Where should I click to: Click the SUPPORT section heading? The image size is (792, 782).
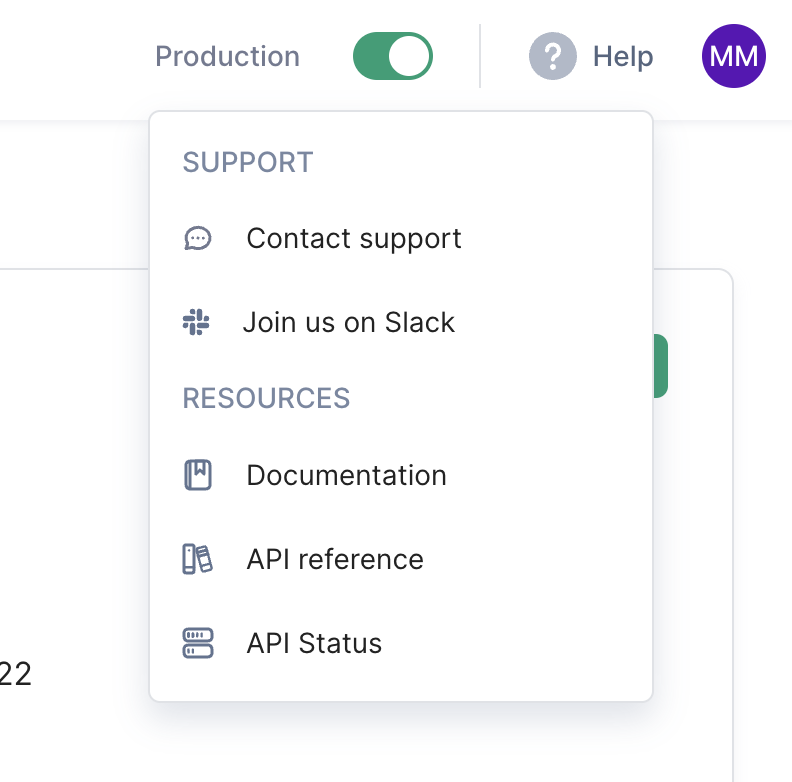click(248, 162)
